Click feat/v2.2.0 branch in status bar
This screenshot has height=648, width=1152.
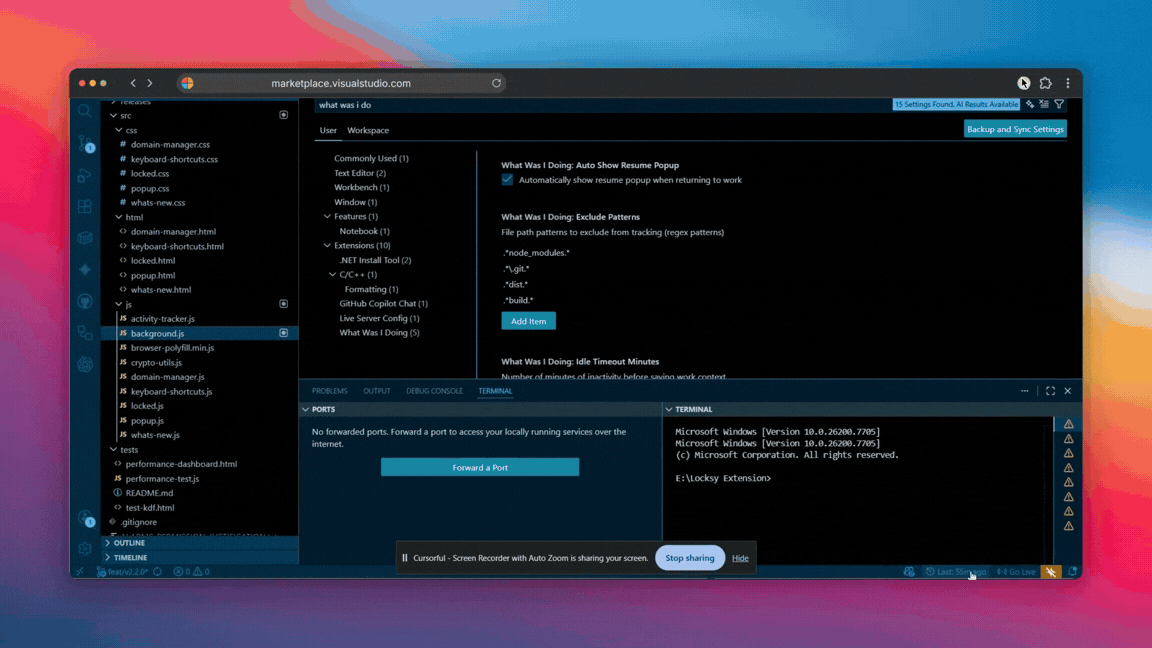122,572
